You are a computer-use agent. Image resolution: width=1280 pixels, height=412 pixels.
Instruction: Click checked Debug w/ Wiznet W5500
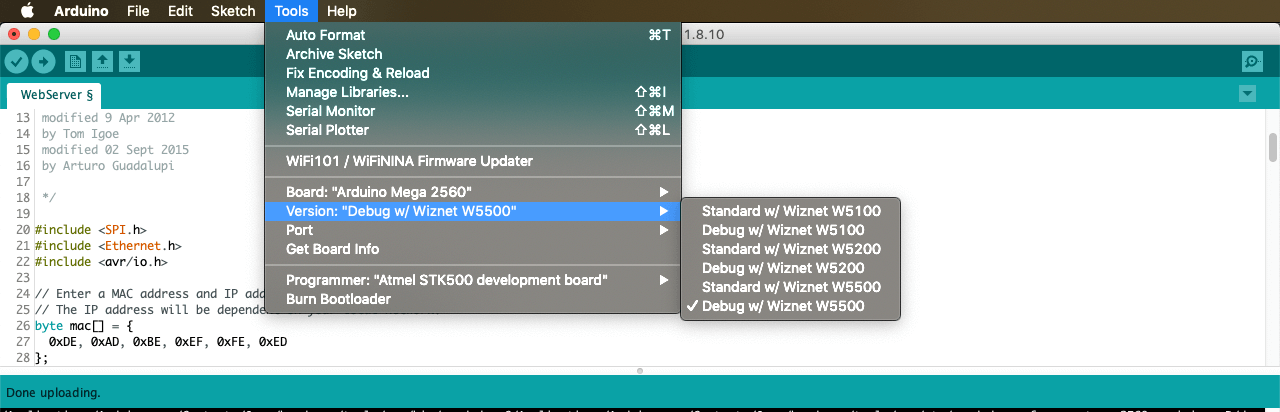[791, 306]
